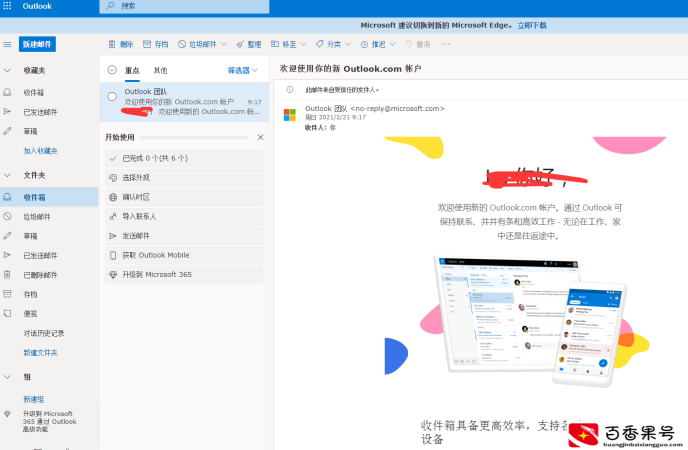Collapse the Favorites section
This screenshot has height=450, width=688.
7,70
